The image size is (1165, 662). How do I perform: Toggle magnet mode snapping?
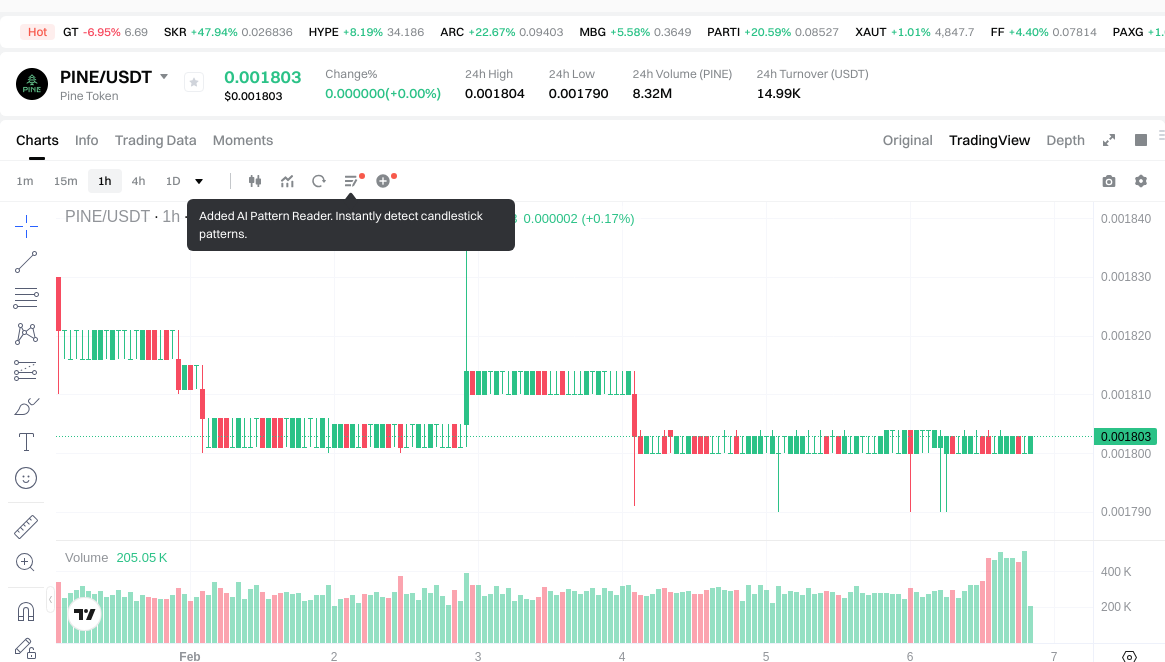click(26, 610)
